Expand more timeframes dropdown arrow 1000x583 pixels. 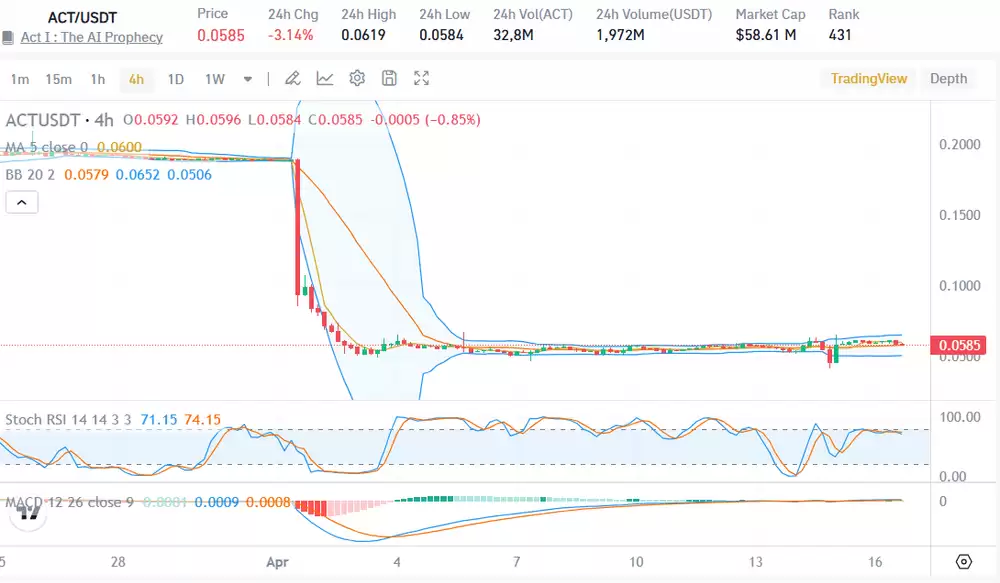(x=248, y=79)
